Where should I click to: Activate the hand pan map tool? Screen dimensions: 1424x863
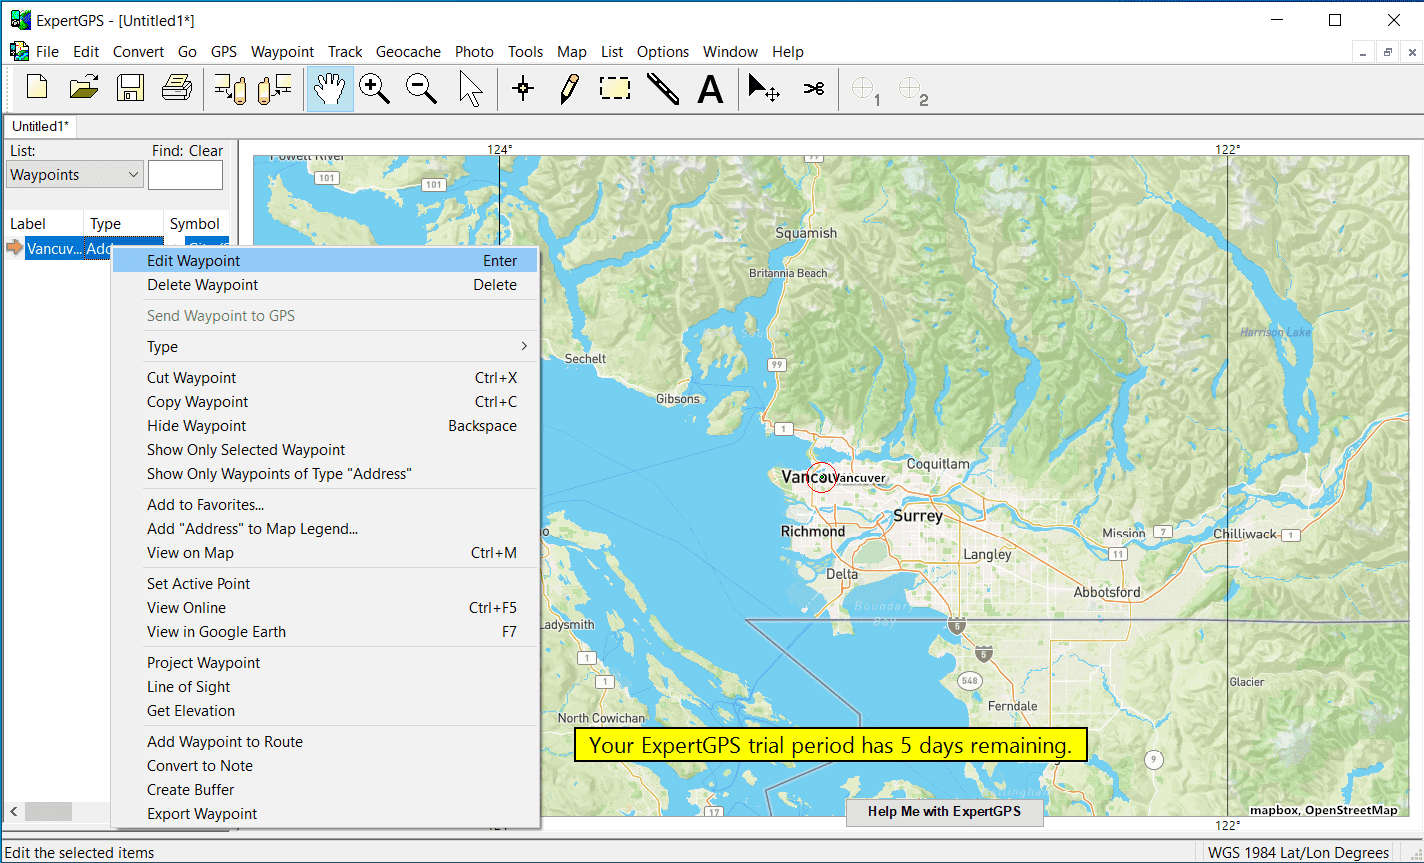click(329, 89)
